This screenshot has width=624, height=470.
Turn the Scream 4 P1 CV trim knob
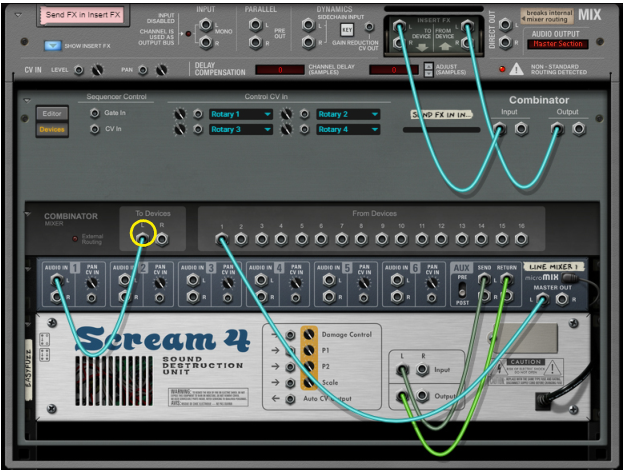[309, 351]
